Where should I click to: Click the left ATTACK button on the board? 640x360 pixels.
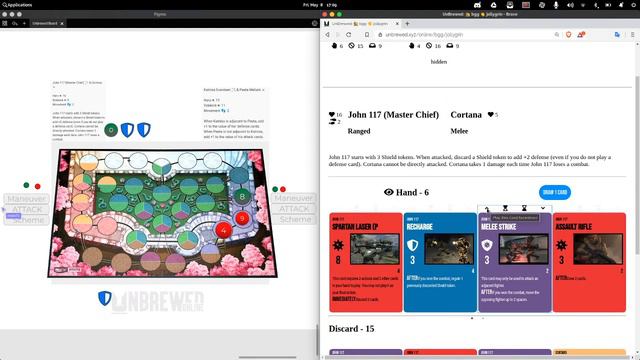coord(27,209)
